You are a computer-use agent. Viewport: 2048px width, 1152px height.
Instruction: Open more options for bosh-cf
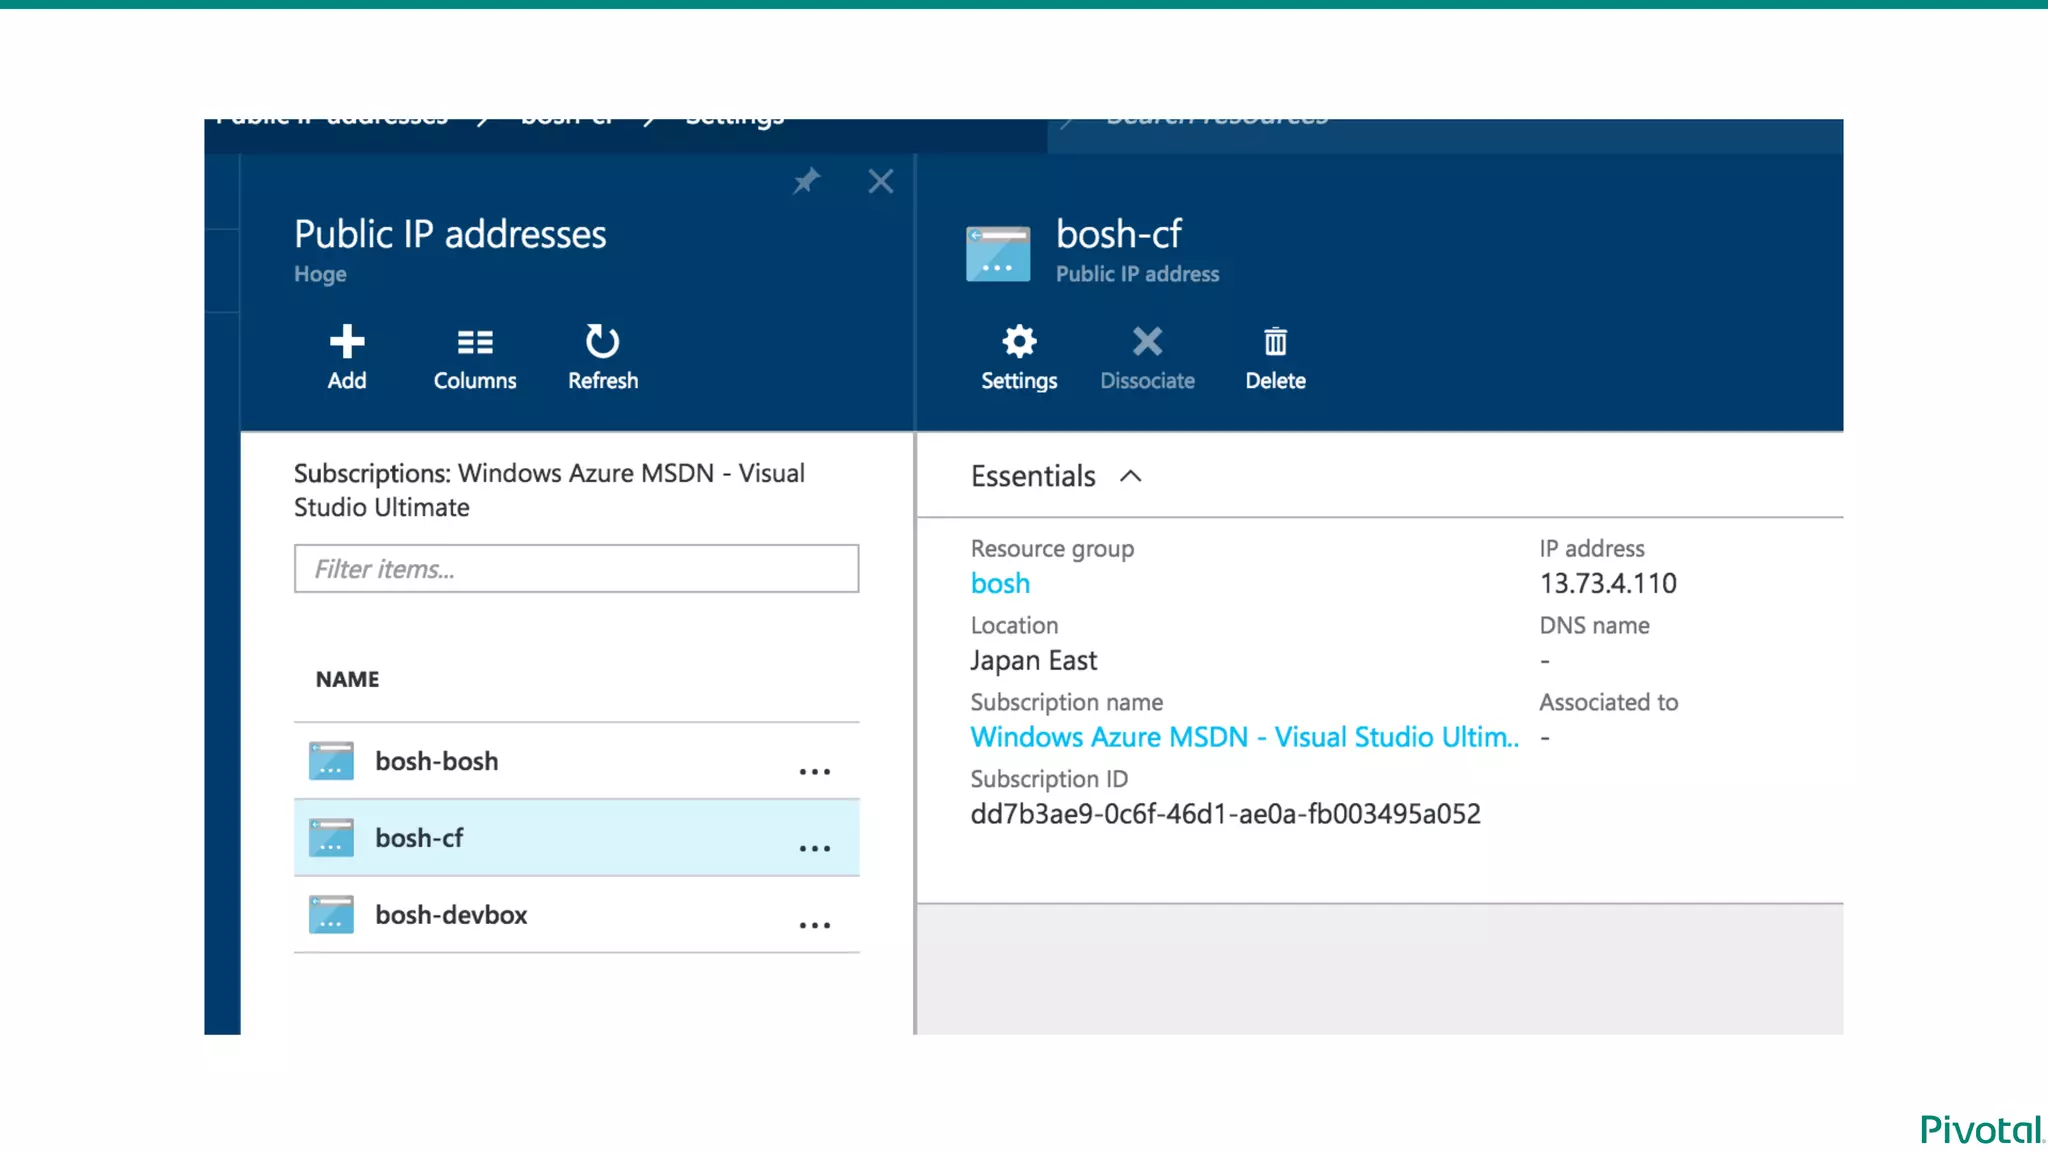tap(814, 848)
